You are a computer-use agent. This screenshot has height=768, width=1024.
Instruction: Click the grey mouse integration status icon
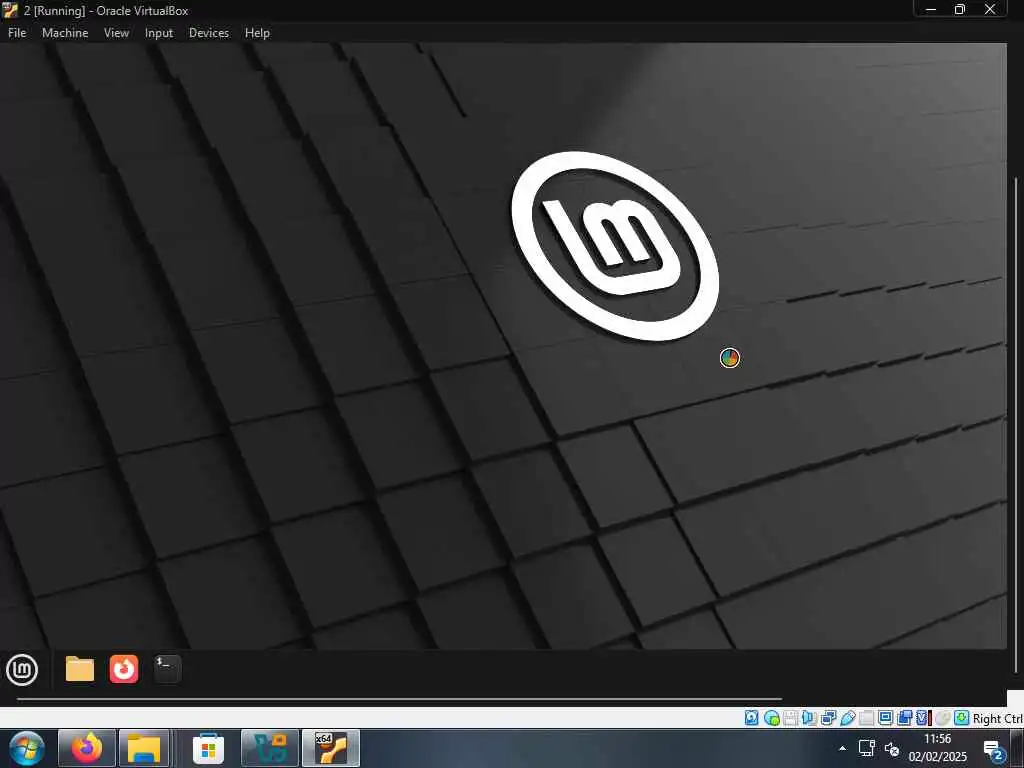(942, 718)
